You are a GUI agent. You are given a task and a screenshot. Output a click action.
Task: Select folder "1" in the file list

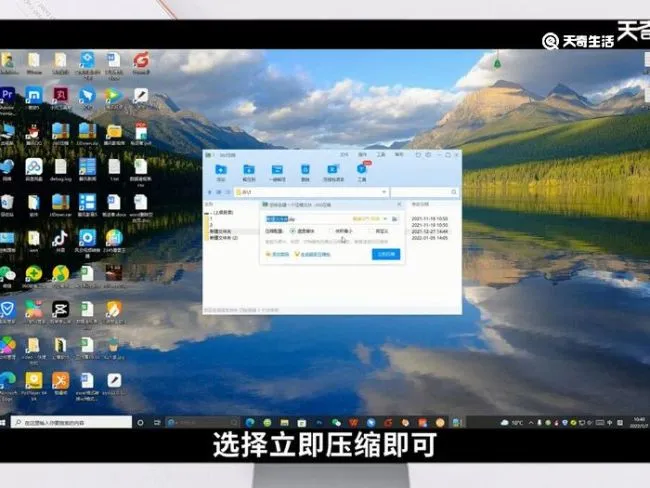211,219
